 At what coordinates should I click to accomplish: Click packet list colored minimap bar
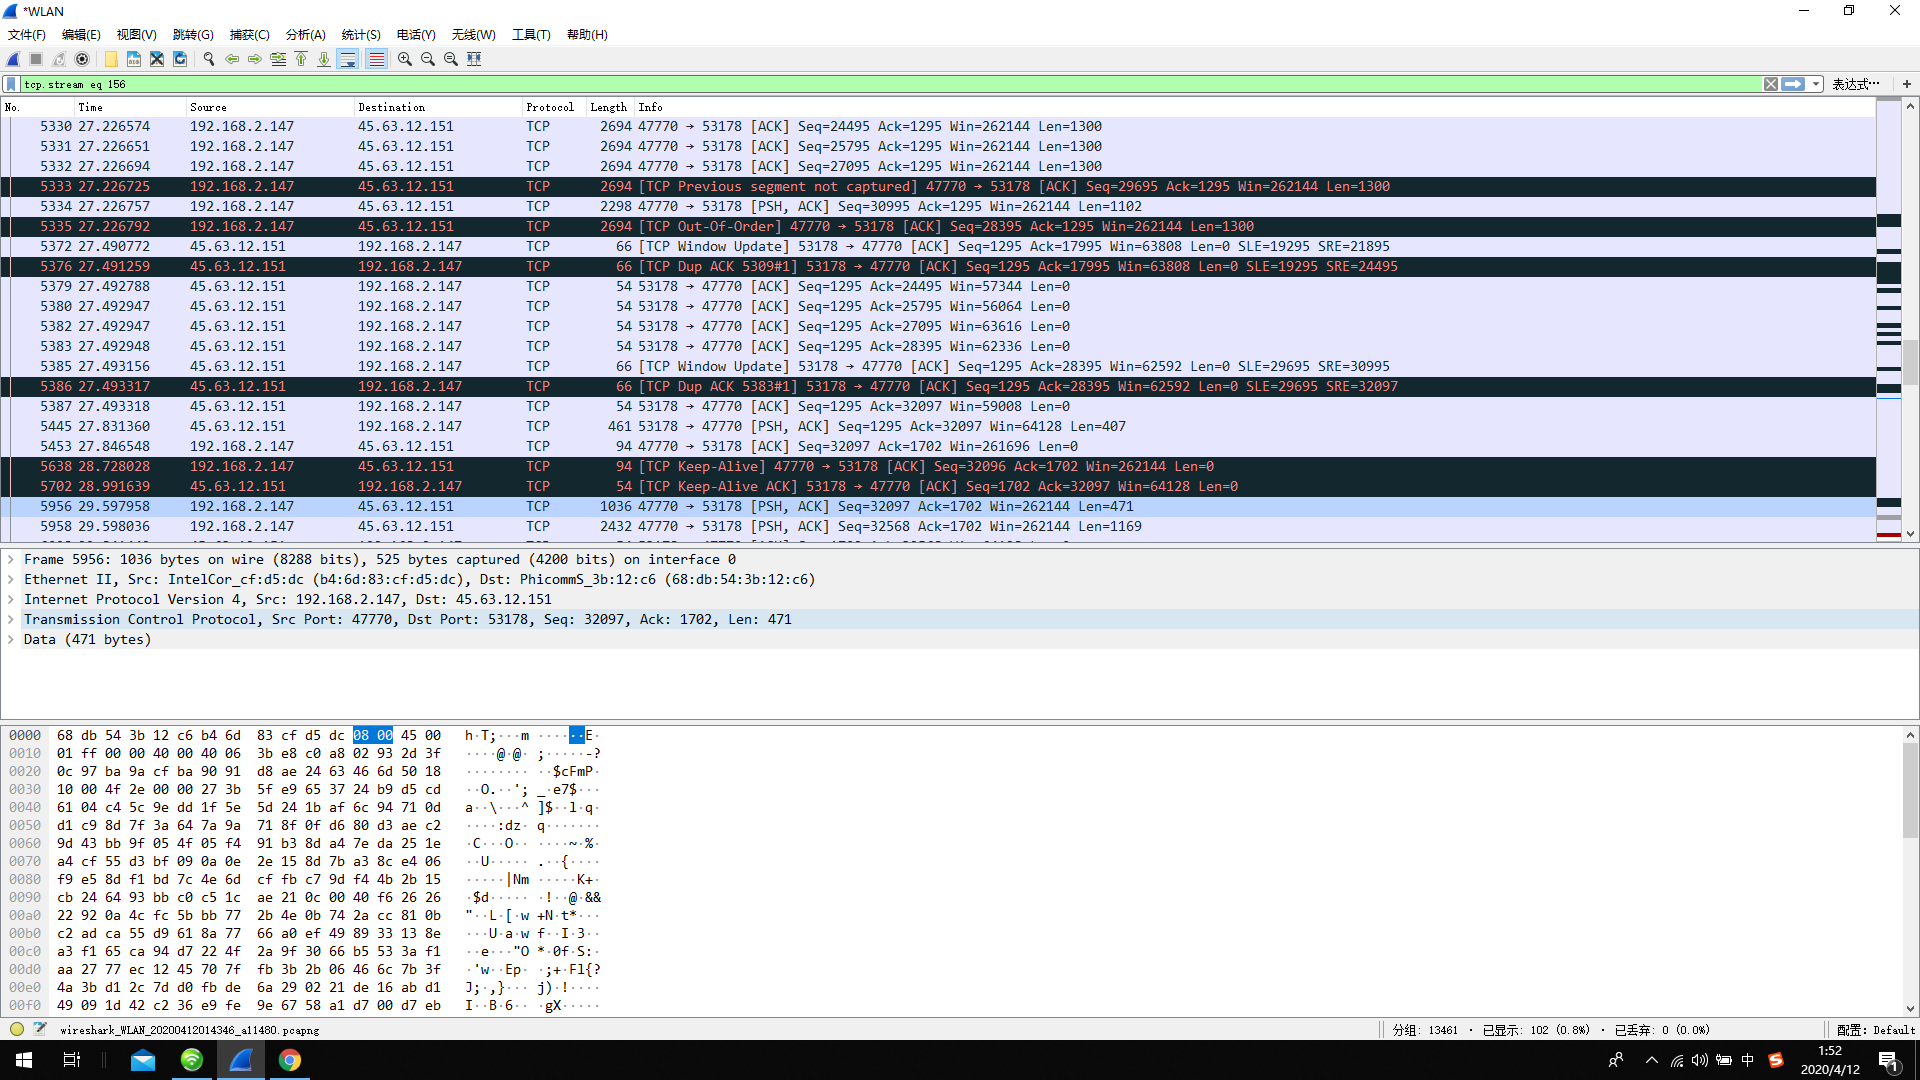tap(1888, 320)
